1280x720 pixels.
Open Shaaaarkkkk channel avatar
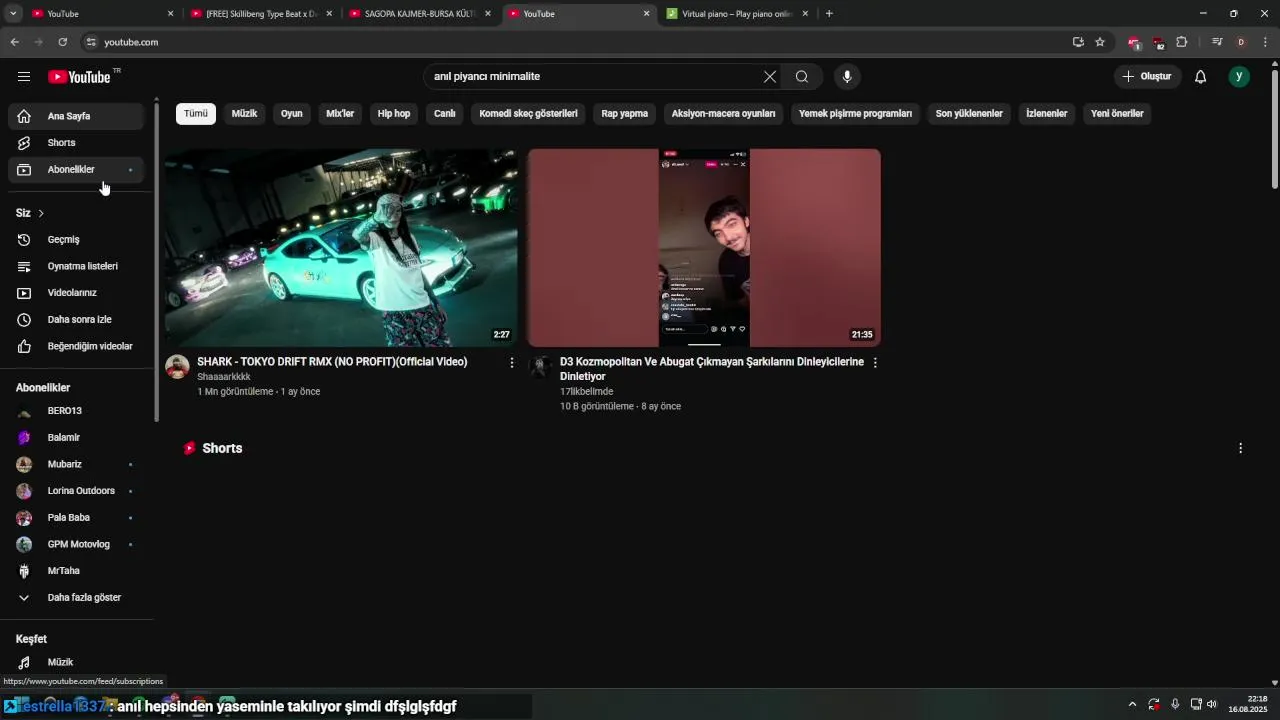coord(177,367)
